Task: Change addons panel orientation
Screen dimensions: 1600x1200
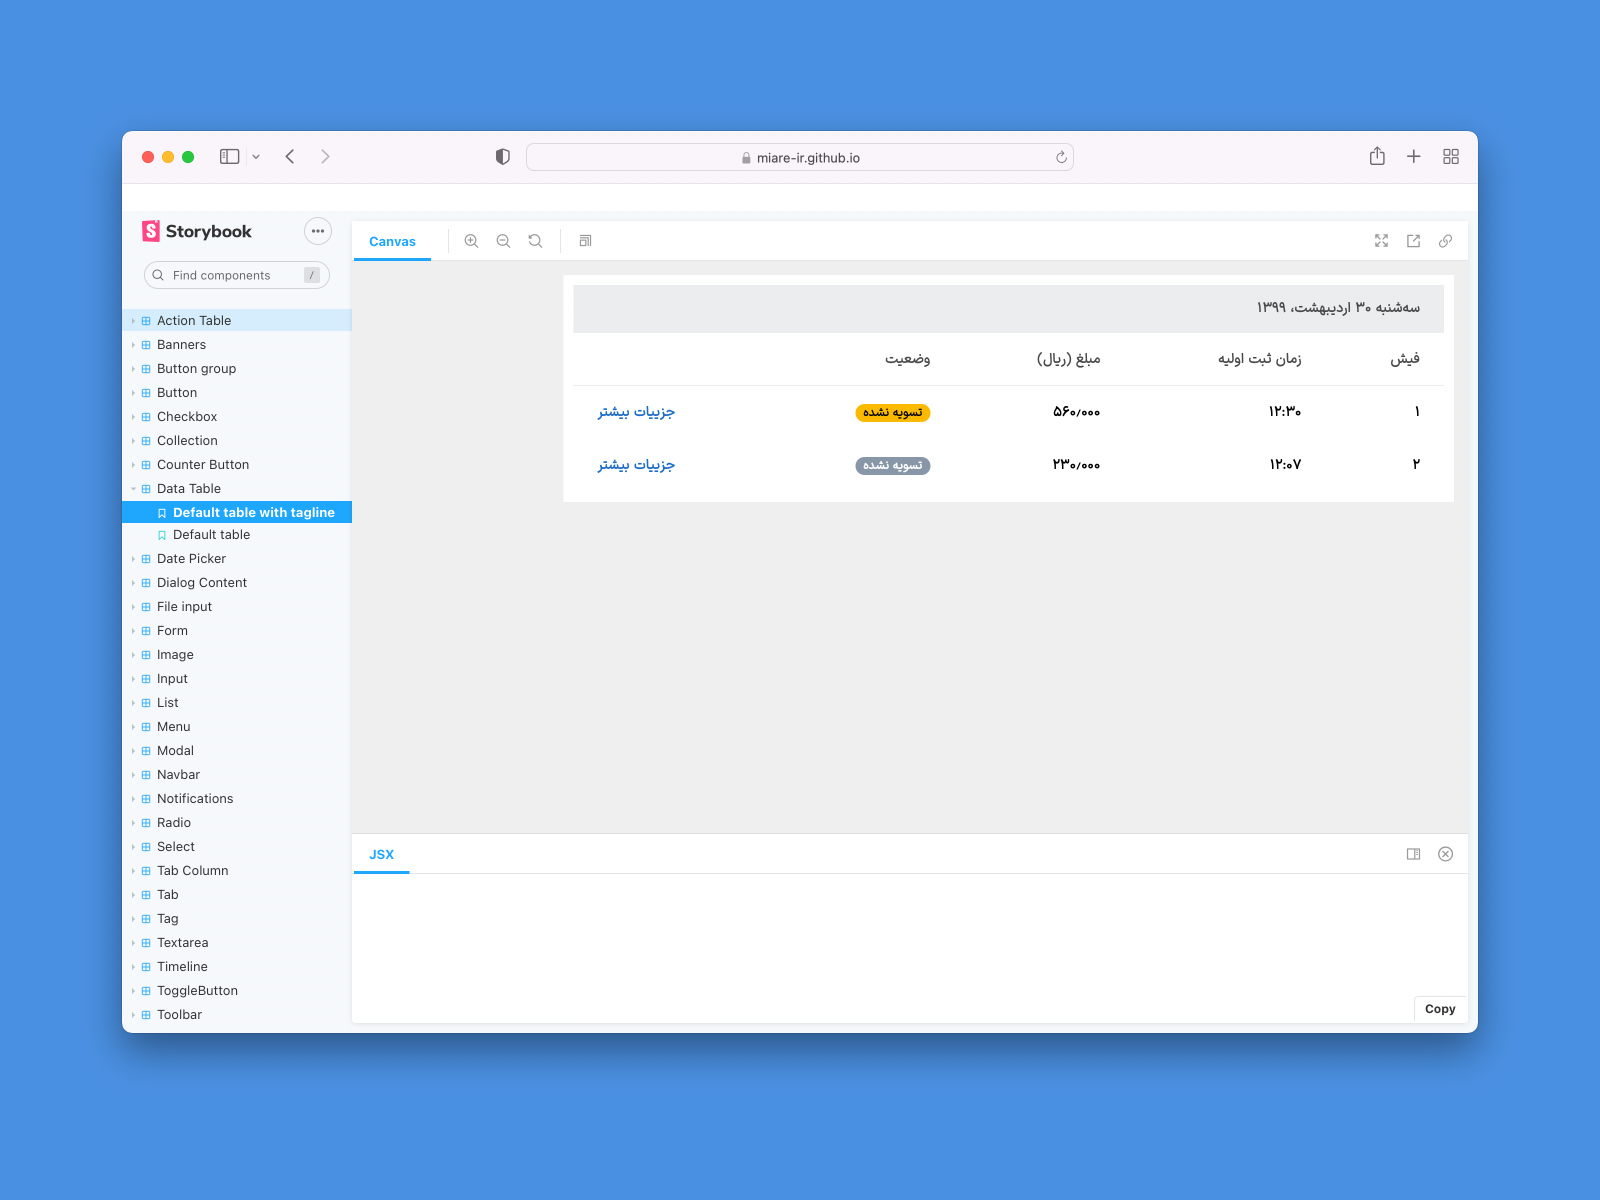Action: [x=1413, y=854]
